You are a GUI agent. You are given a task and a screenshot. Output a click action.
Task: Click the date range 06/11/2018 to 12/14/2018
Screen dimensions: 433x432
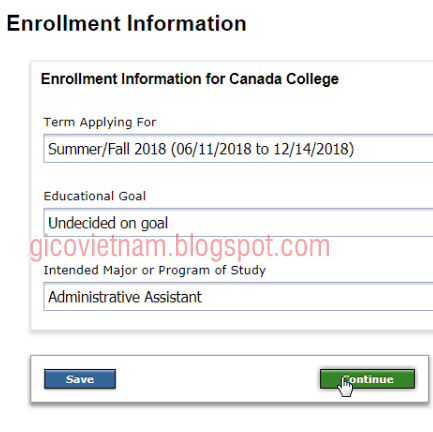[x=262, y=149]
